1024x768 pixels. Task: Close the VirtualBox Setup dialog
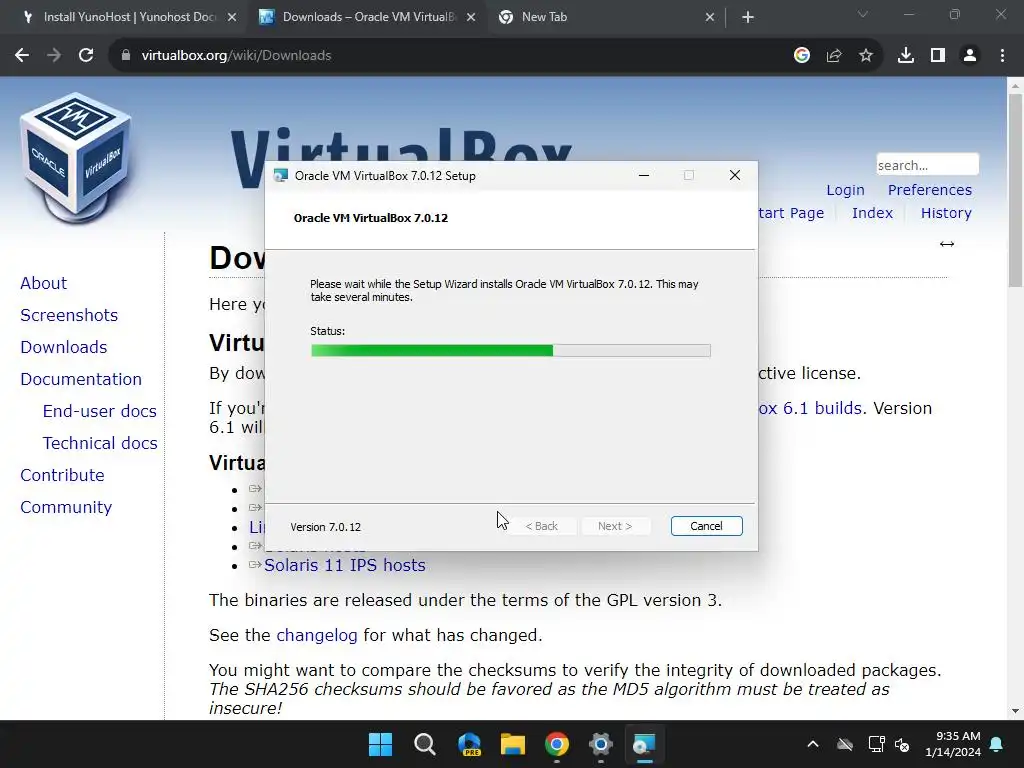(x=735, y=176)
